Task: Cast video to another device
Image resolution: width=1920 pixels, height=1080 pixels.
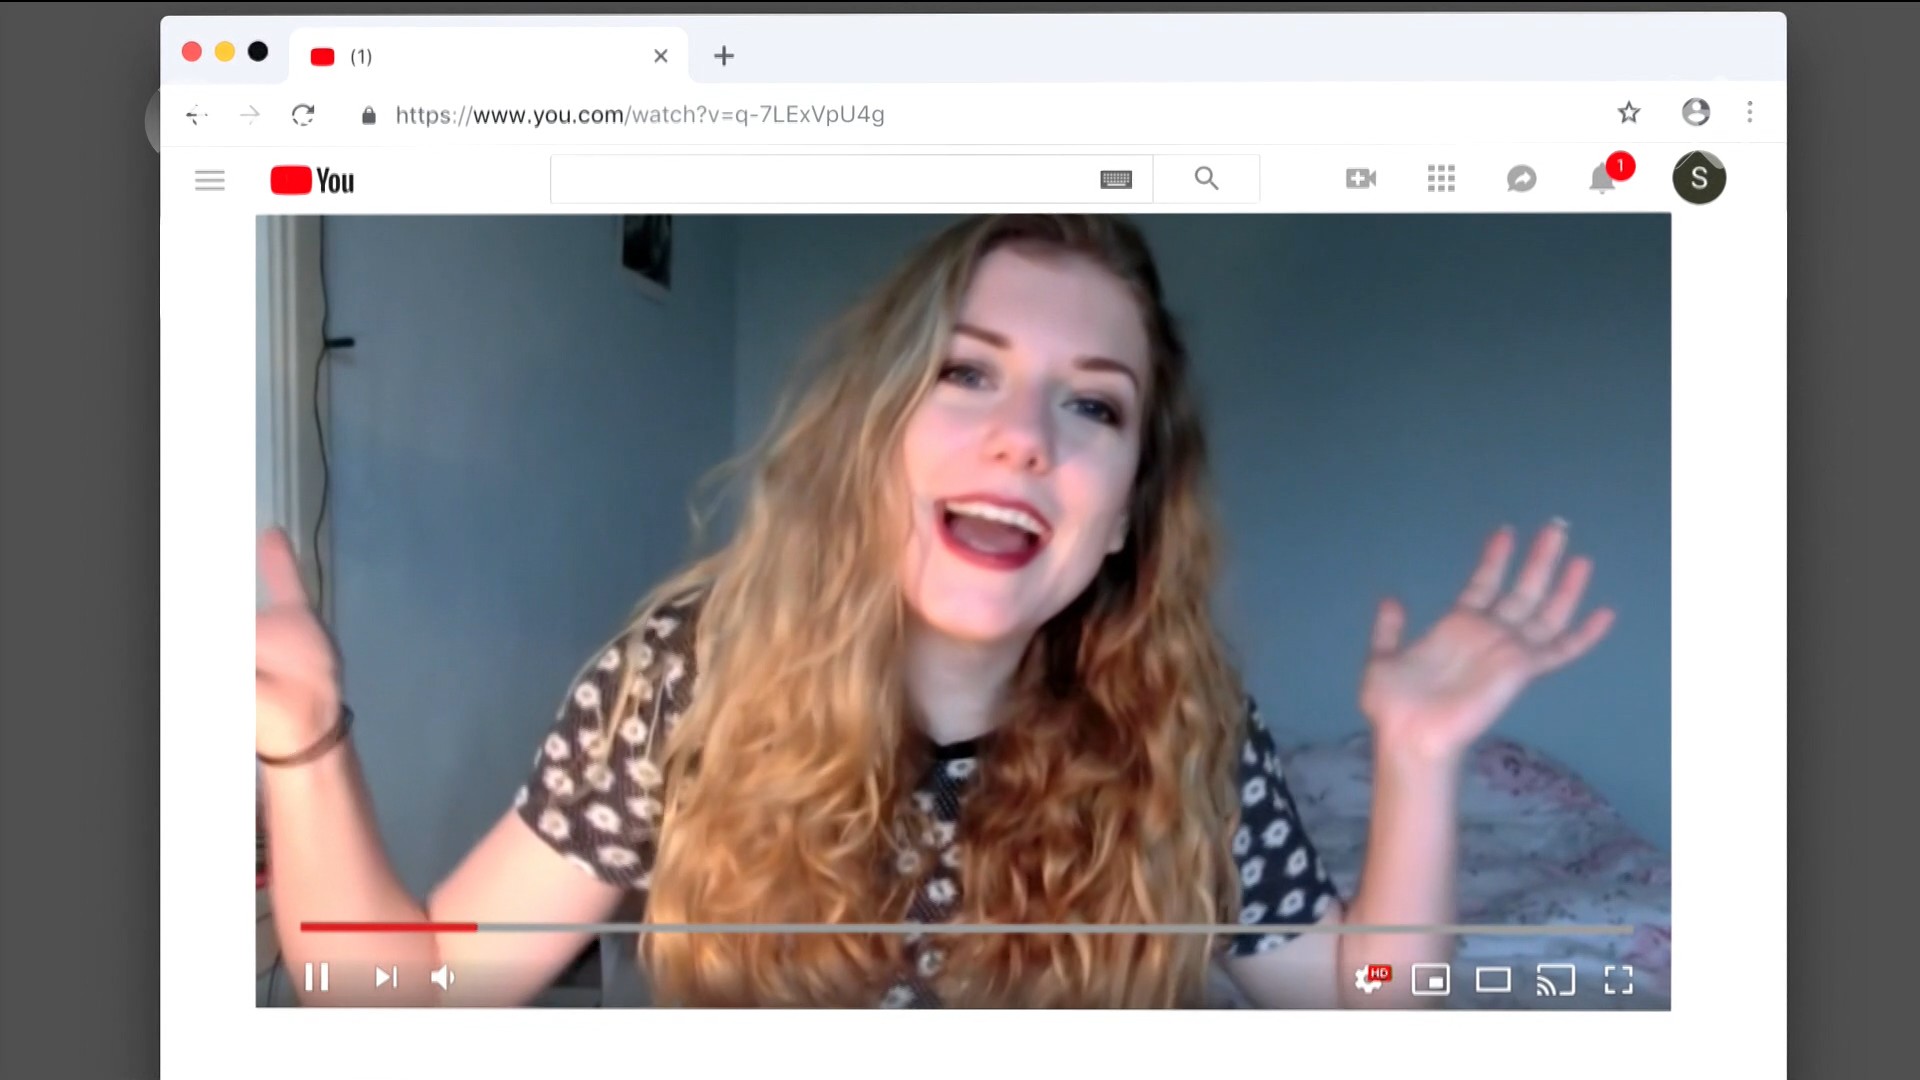Action: pyautogui.click(x=1555, y=980)
